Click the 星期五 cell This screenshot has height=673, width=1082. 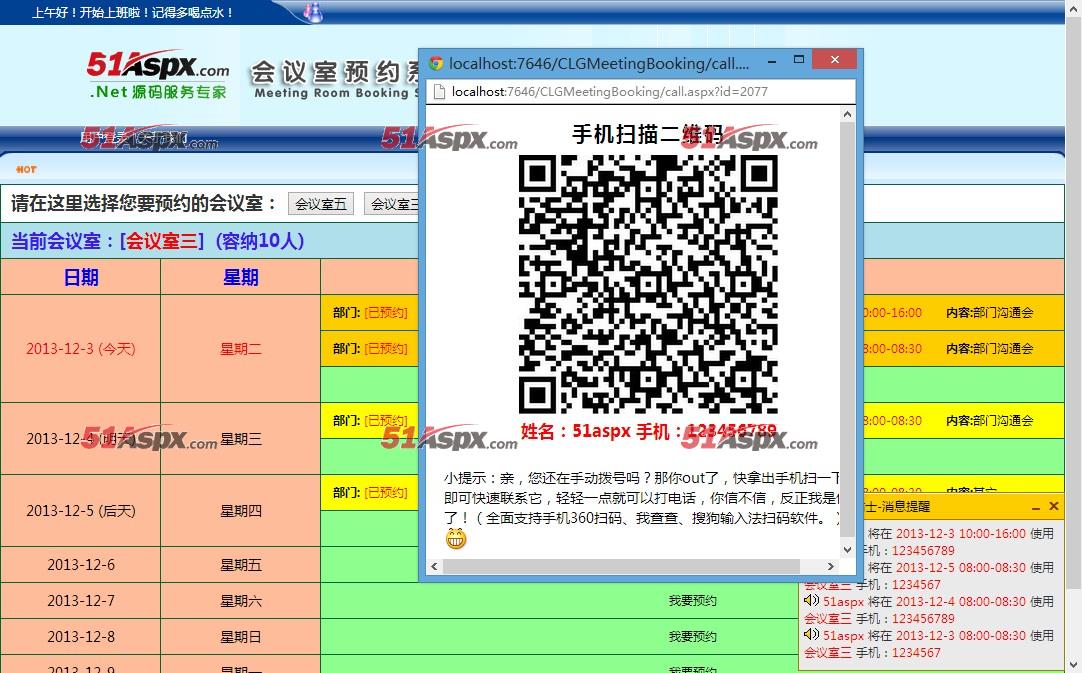point(240,565)
